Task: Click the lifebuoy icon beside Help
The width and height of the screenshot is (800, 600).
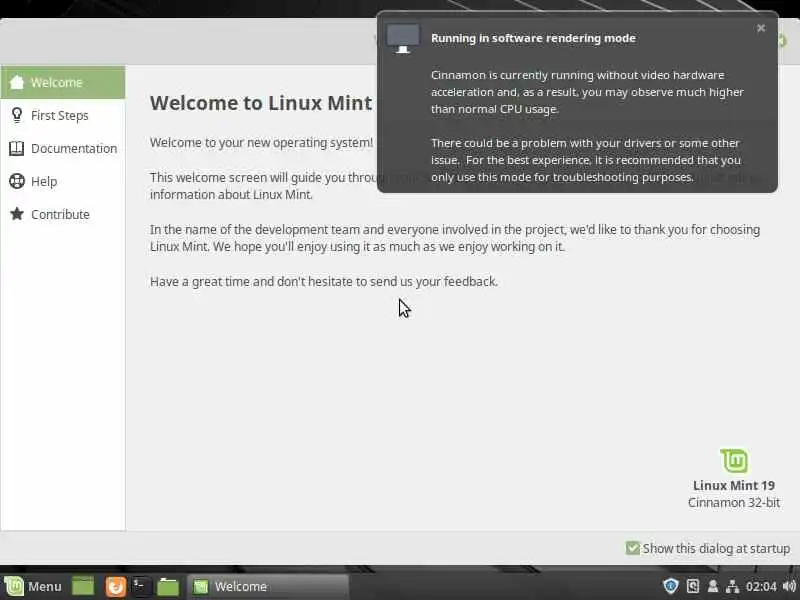Action: point(17,181)
